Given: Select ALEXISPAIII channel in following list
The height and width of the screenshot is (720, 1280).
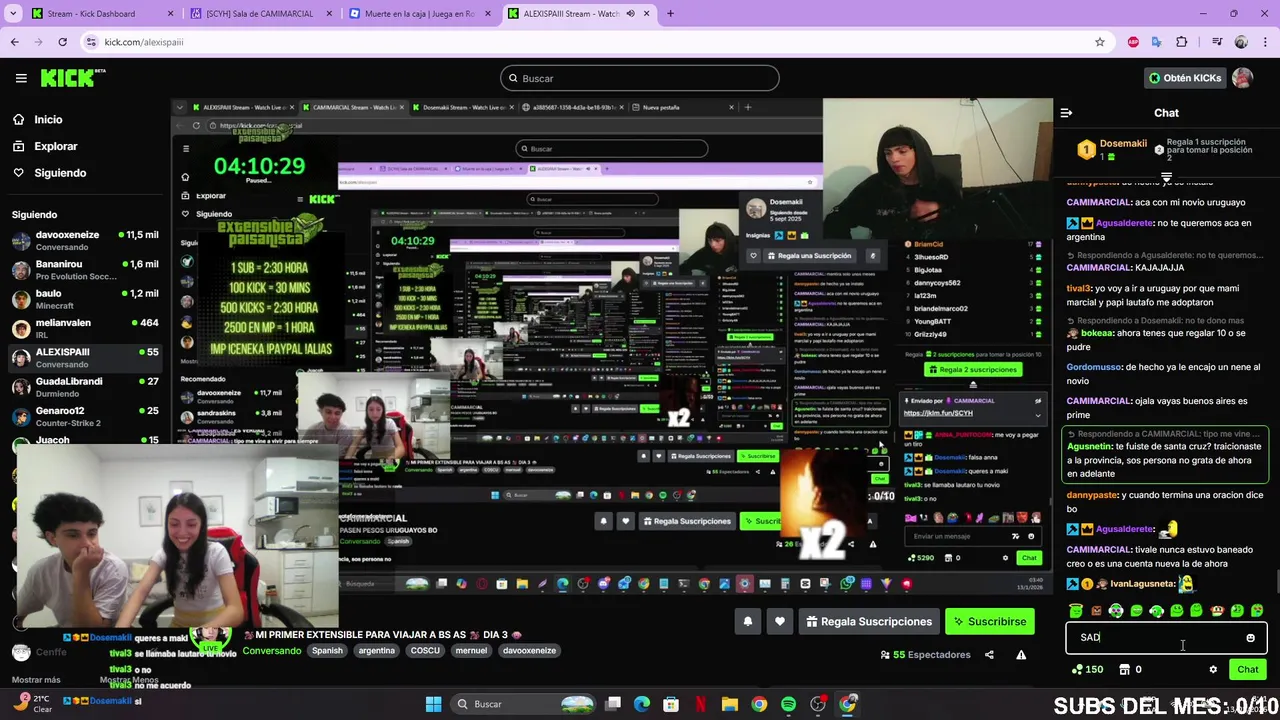Looking at the screenshot, I should click(x=85, y=357).
